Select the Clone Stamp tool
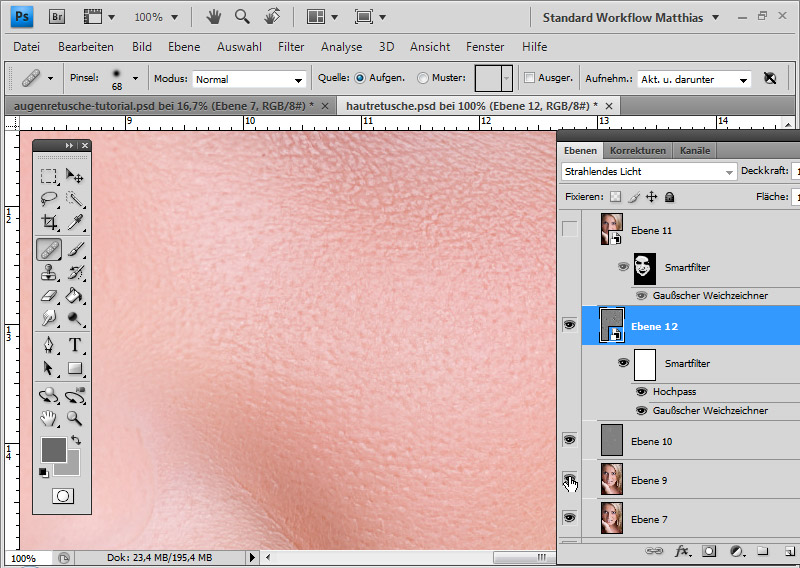The image size is (800, 568). point(49,273)
